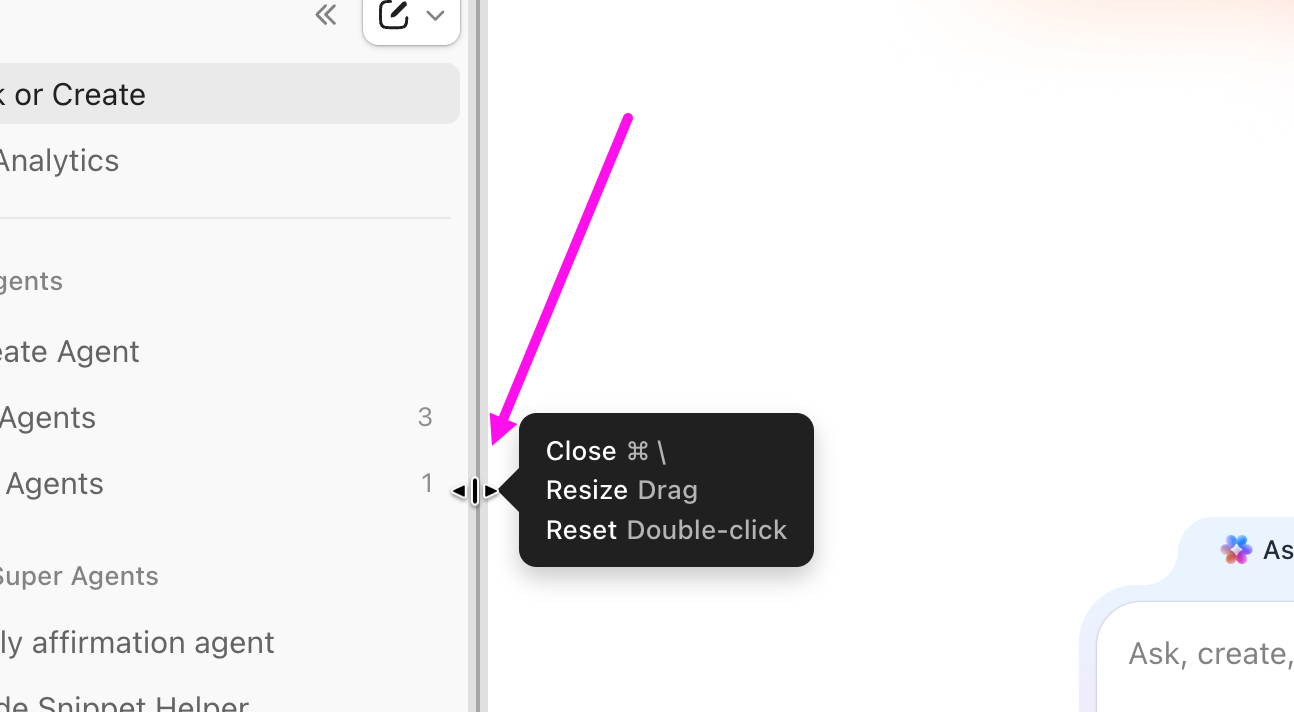Click the Close shortcut line in tooltip
Image resolution: width=1294 pixels, height=712 pixels.
pyautogui.click(x=606, y=451)
